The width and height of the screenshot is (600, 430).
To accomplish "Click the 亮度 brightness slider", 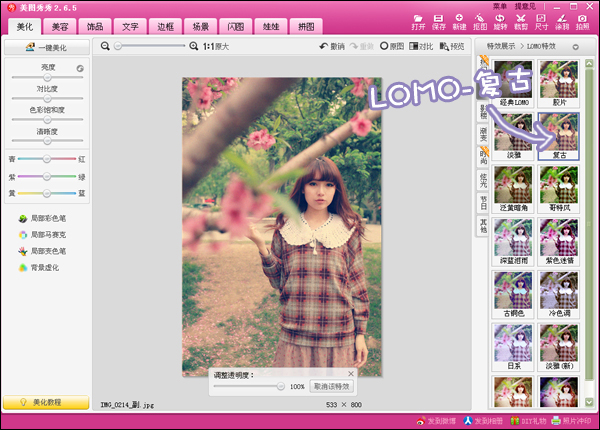I will click(x=45, y=79).
